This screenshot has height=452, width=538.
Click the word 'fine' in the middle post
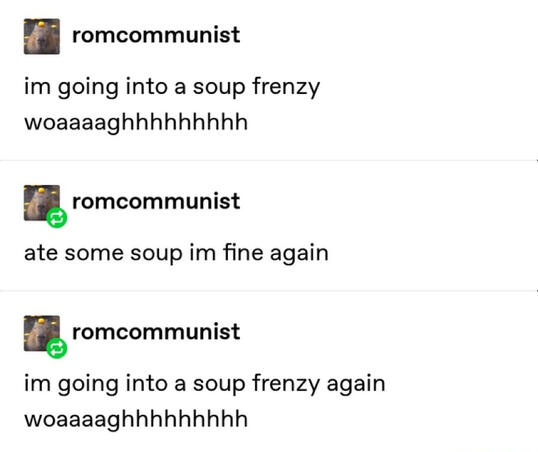click(x=244, y=252)
